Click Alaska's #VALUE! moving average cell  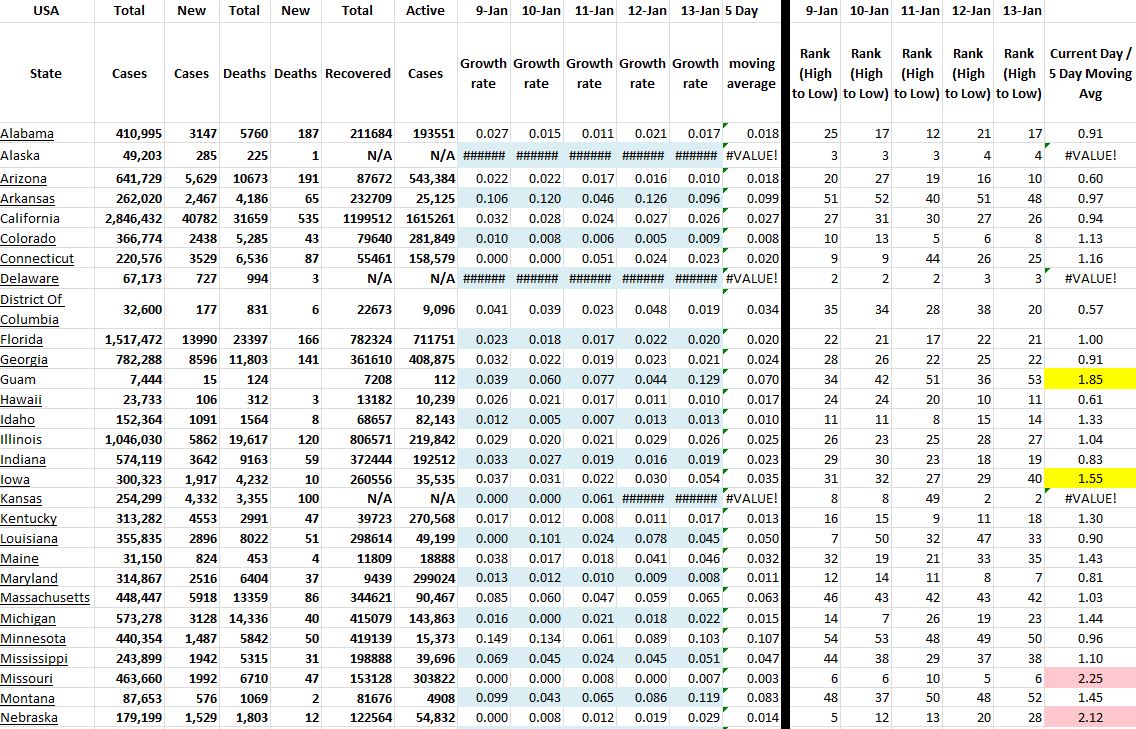[x=751, y=155]
